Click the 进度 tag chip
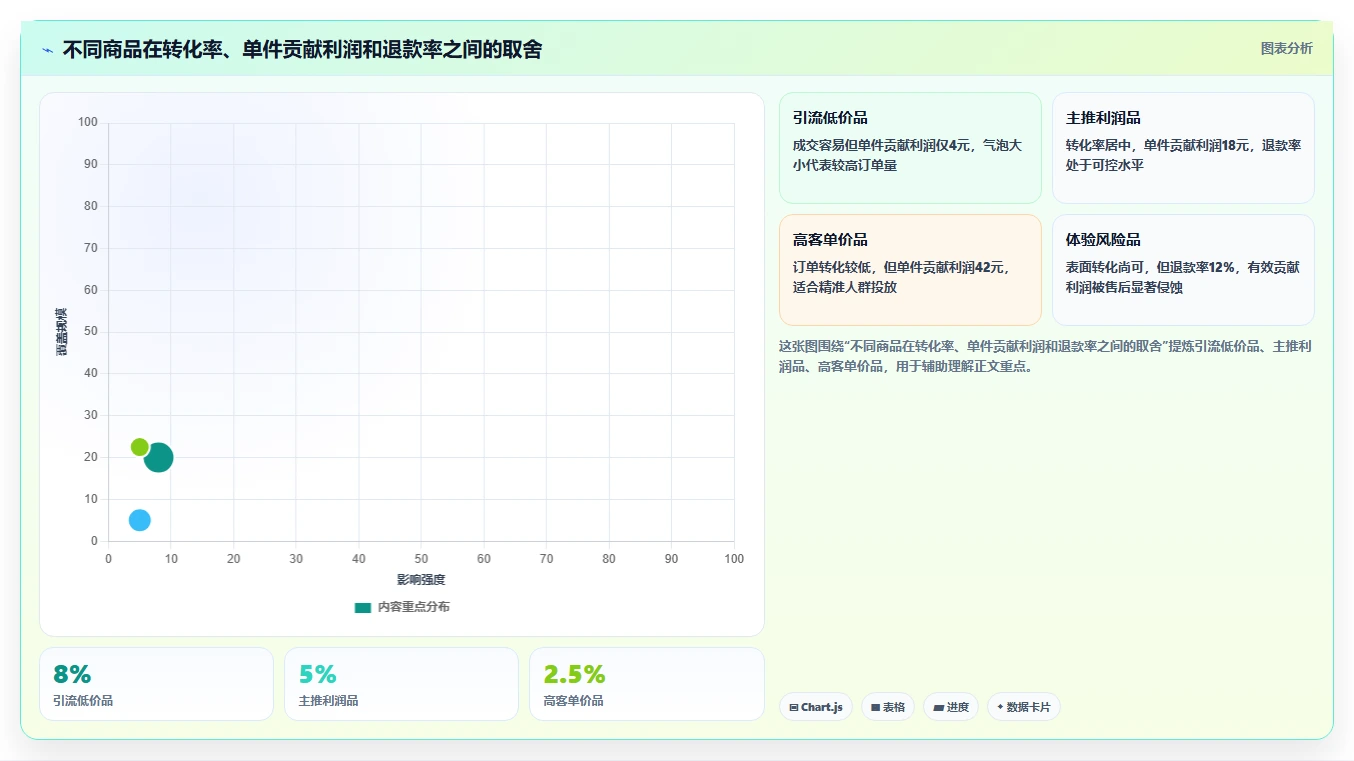Screen dimensions: 1354x761 pos(951,707)
